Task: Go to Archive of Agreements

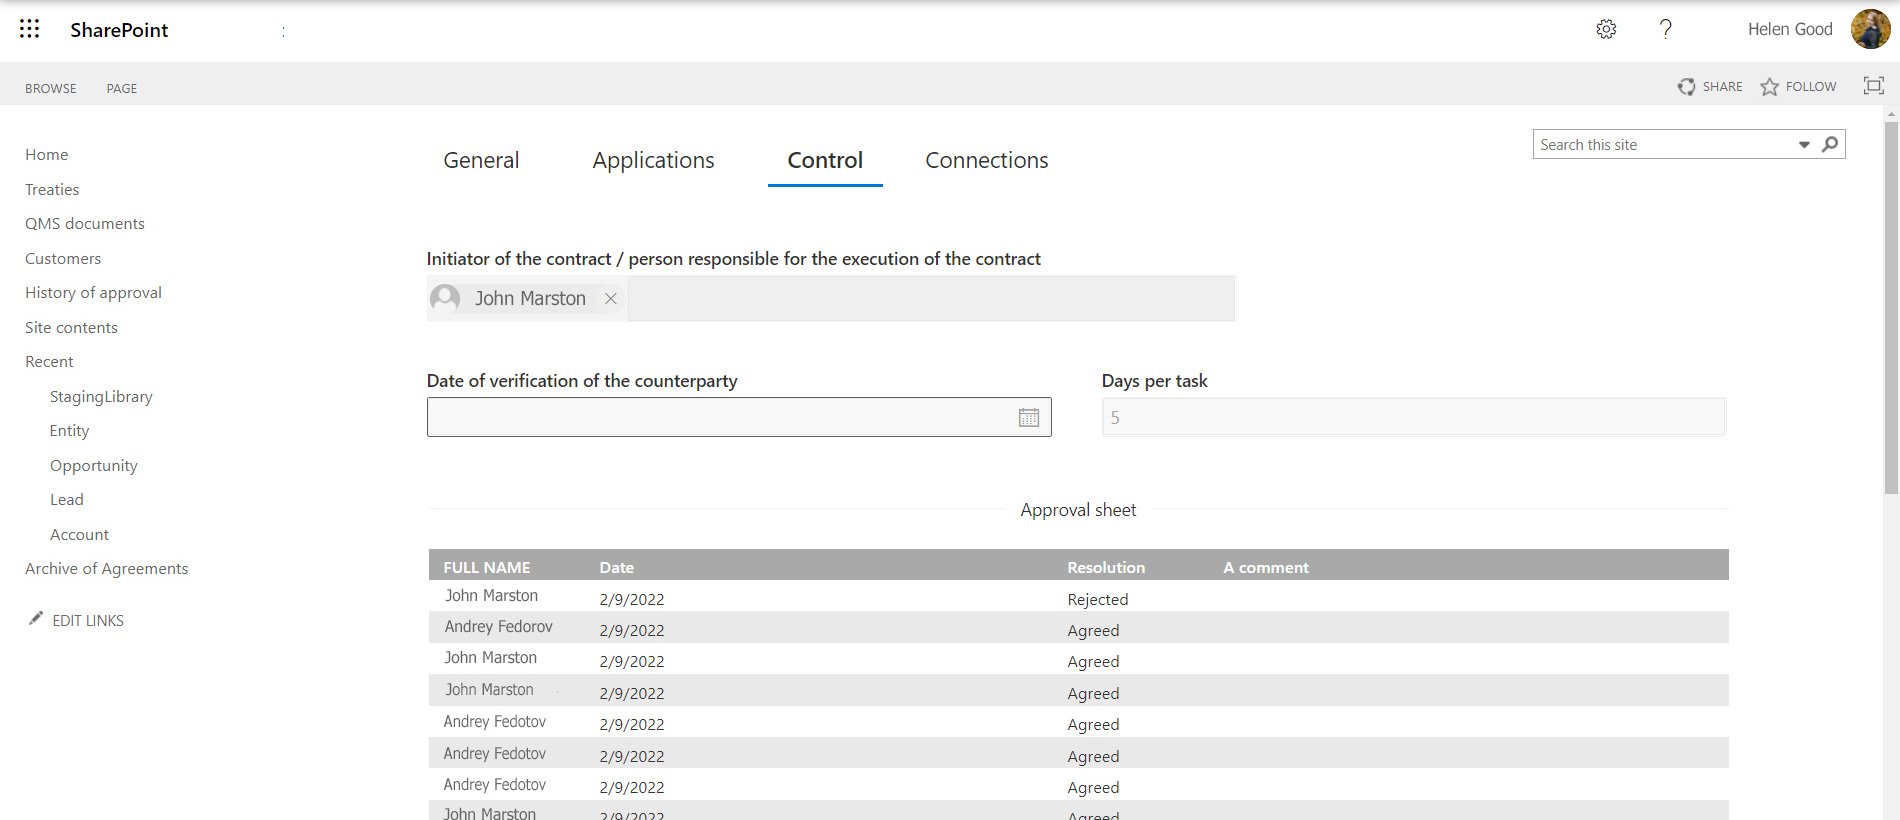Action: (x=106, y=568)
